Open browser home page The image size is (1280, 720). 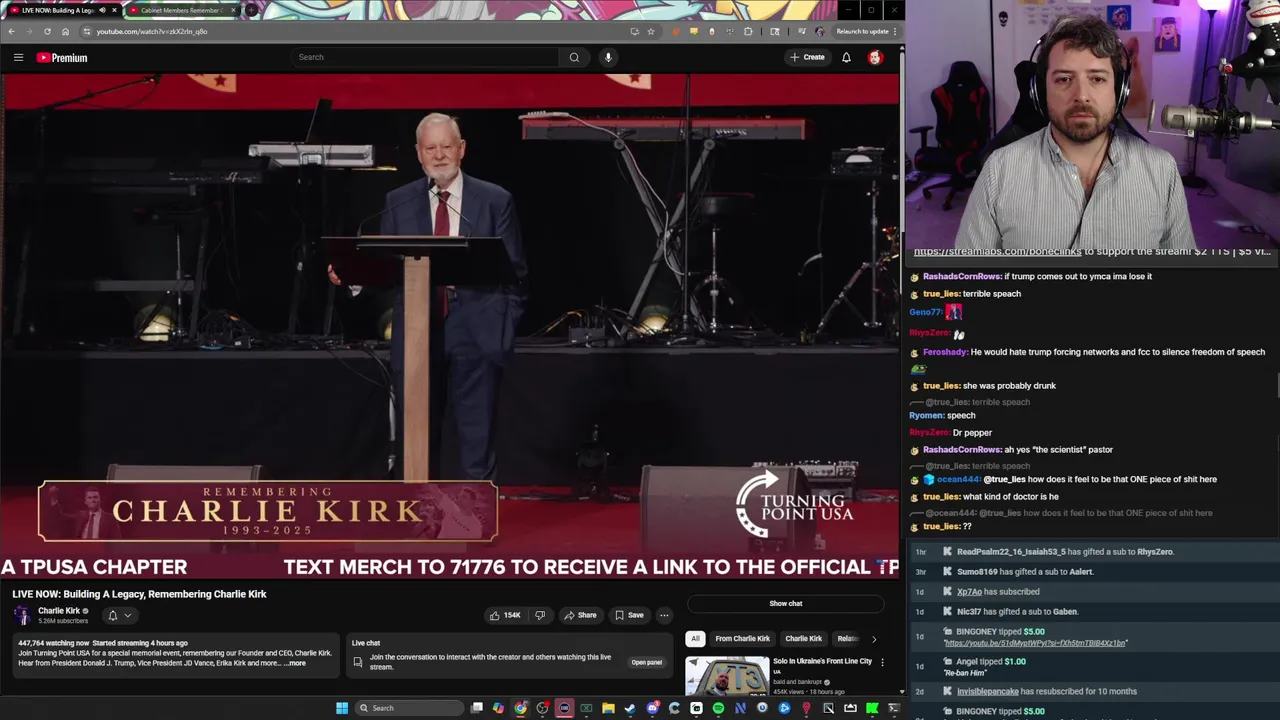(65, 31)
